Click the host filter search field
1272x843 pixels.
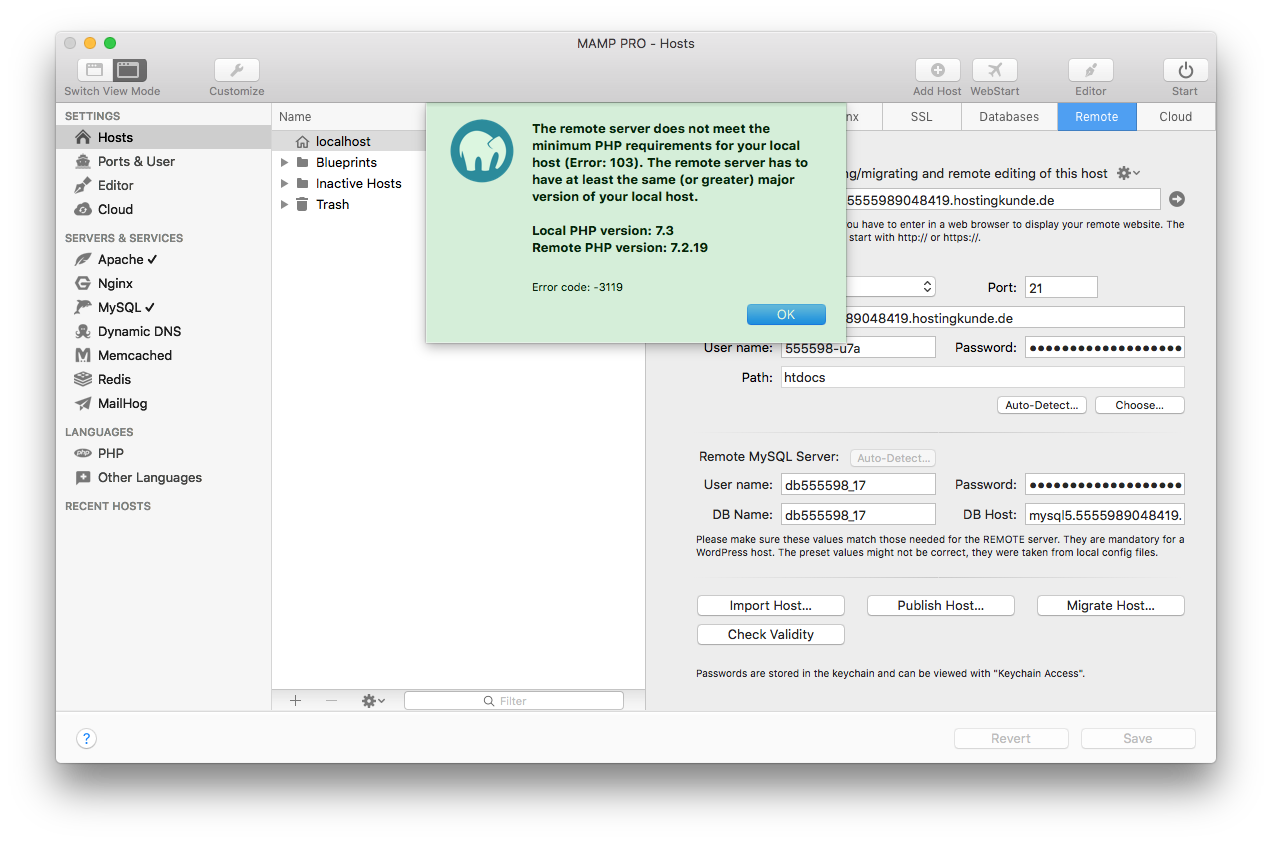coord(513,700)
